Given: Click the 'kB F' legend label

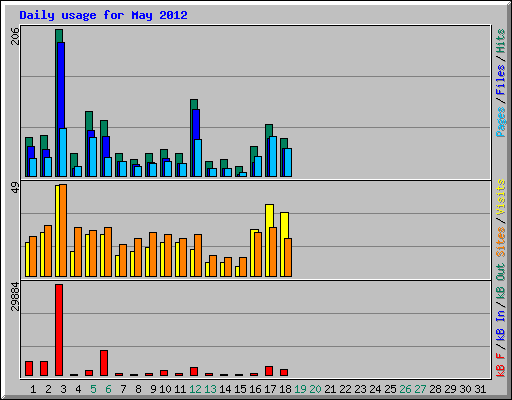Looking at the screenshot, I should point(501,365).
